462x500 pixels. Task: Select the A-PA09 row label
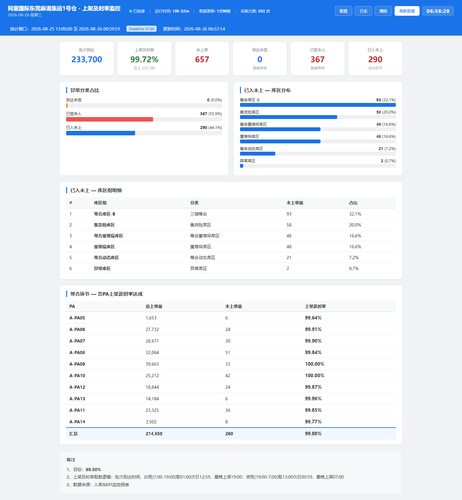(77, 364)
